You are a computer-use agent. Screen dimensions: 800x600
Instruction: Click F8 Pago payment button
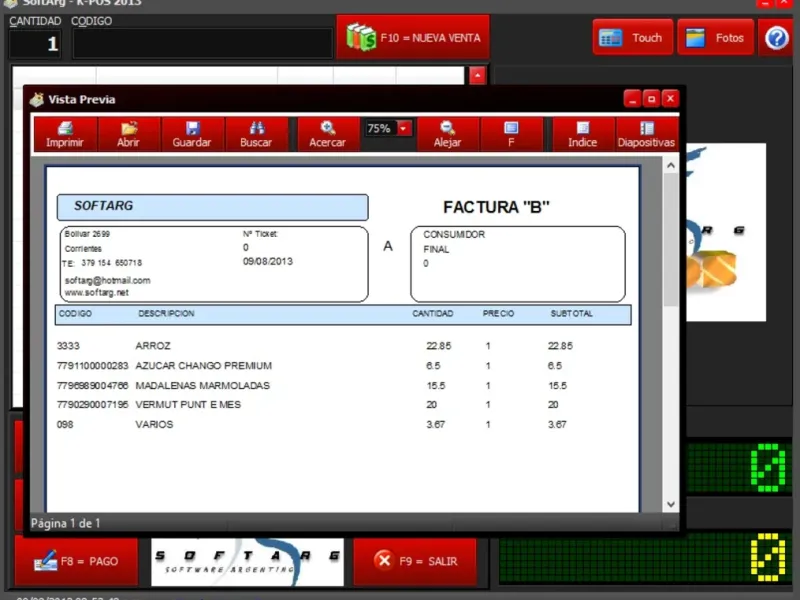pyautogui.click(x=77, y=561)
